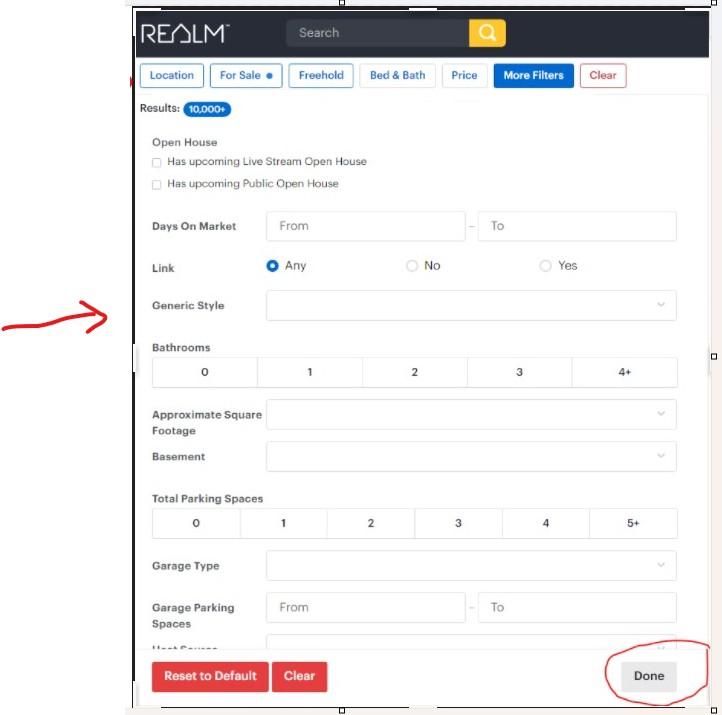Screen dimensions: 722x715
Task: Select the Link 'Yes' radio option
Action: (545, 266)
